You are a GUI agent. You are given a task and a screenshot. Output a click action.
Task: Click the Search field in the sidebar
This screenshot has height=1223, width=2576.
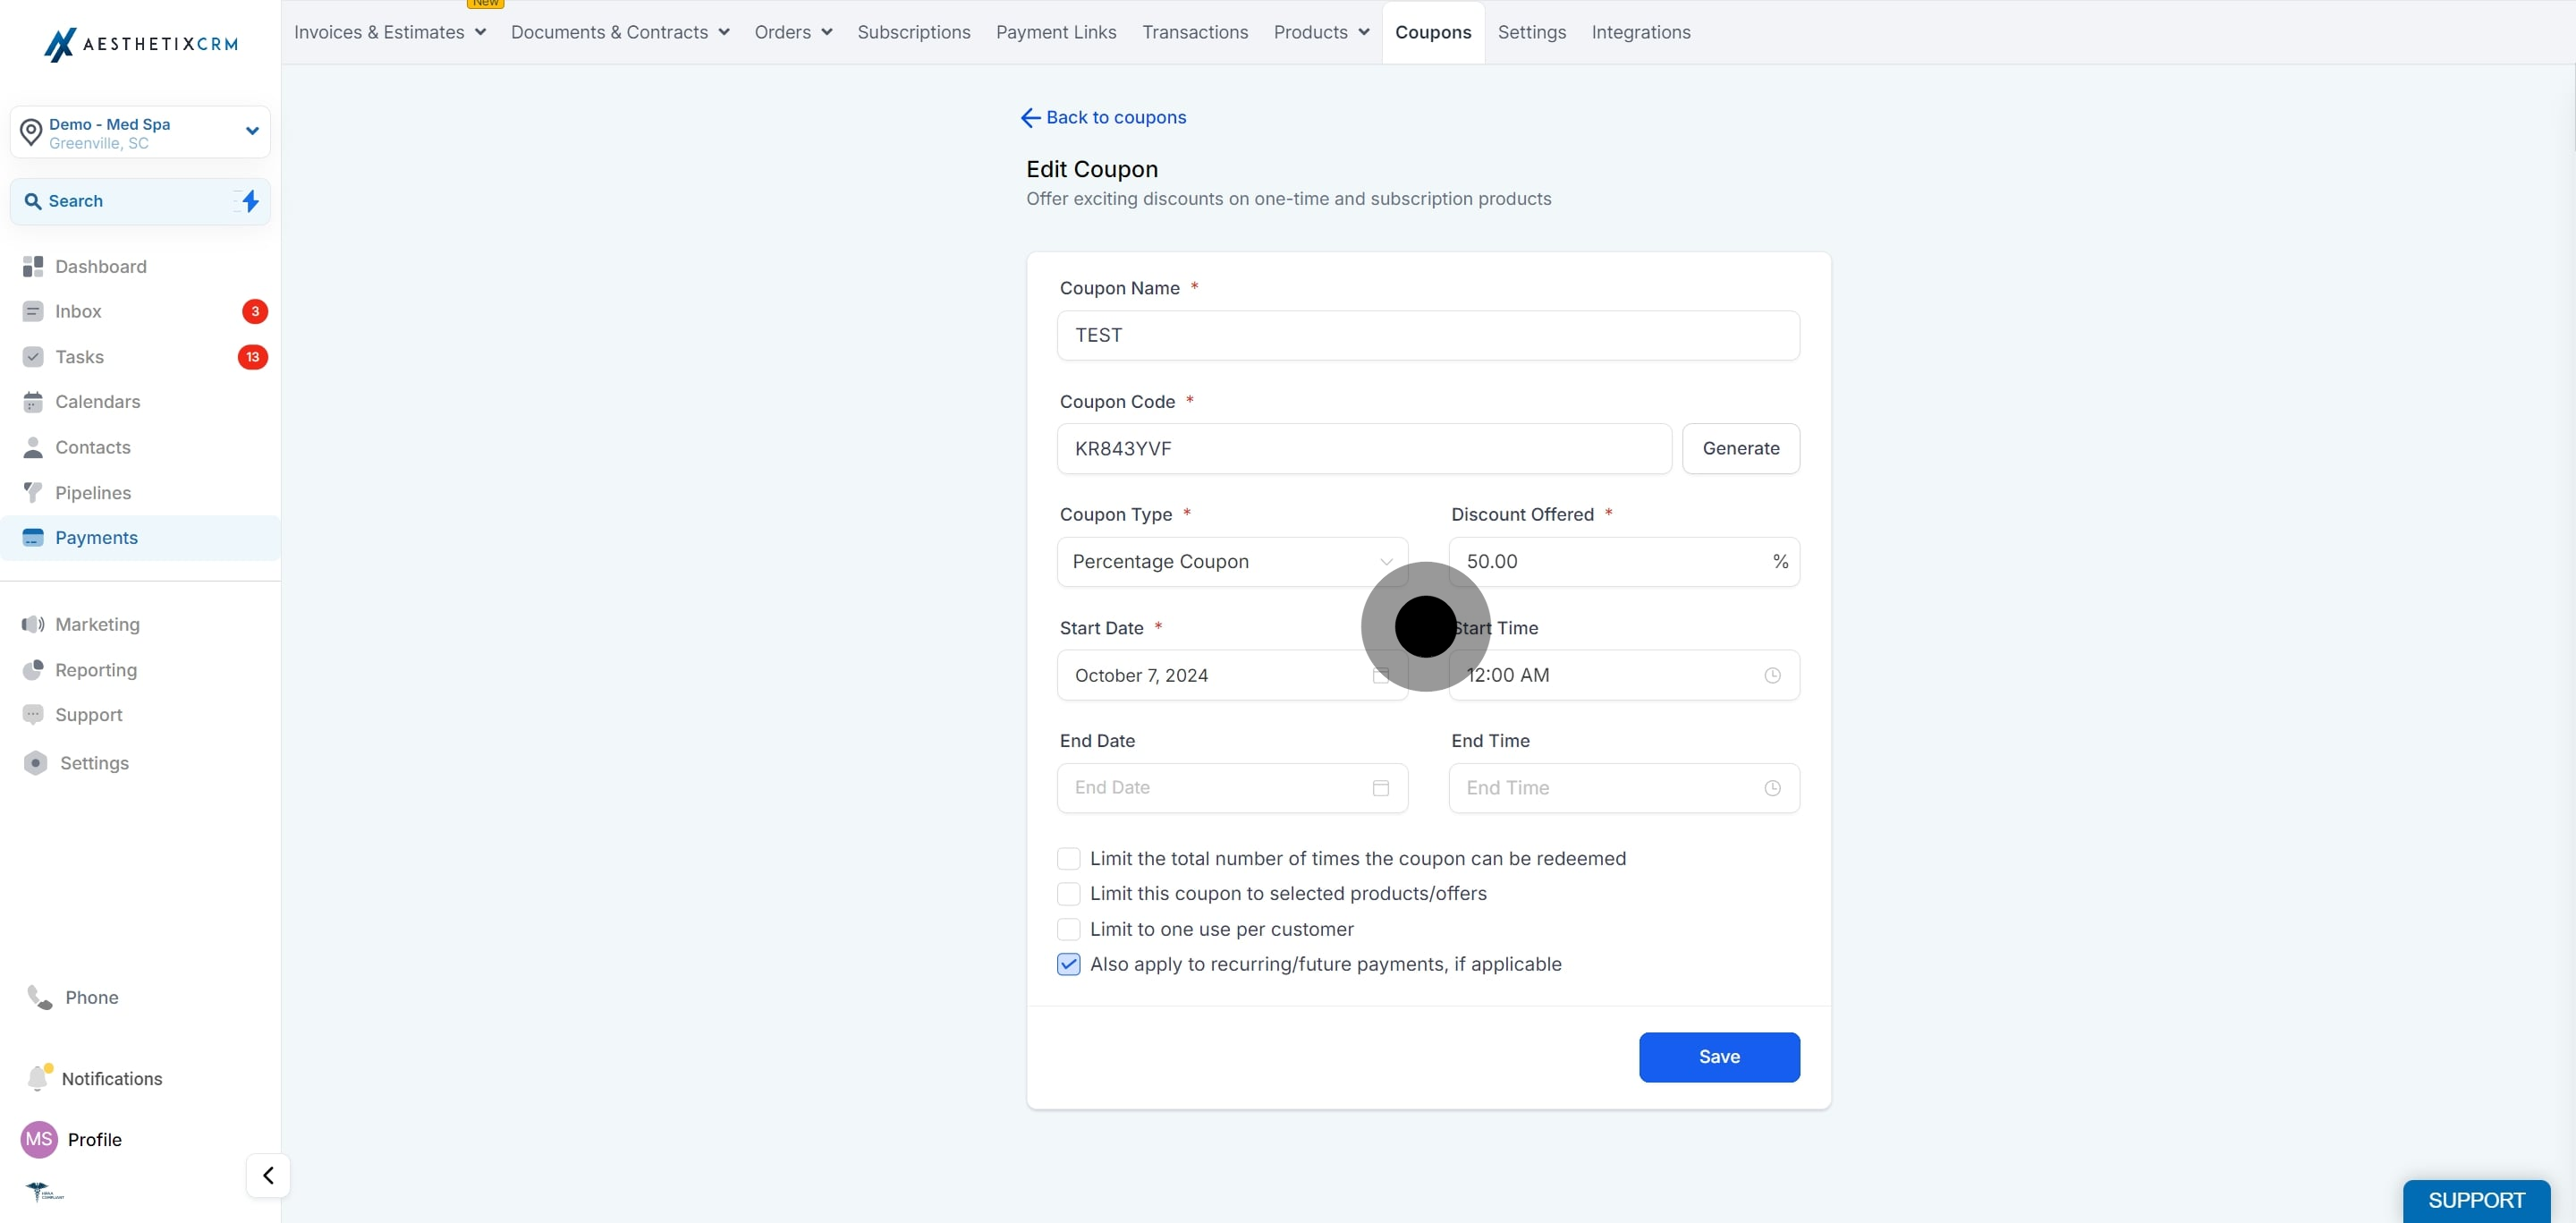pyautogui.click(x=140, y=201)
